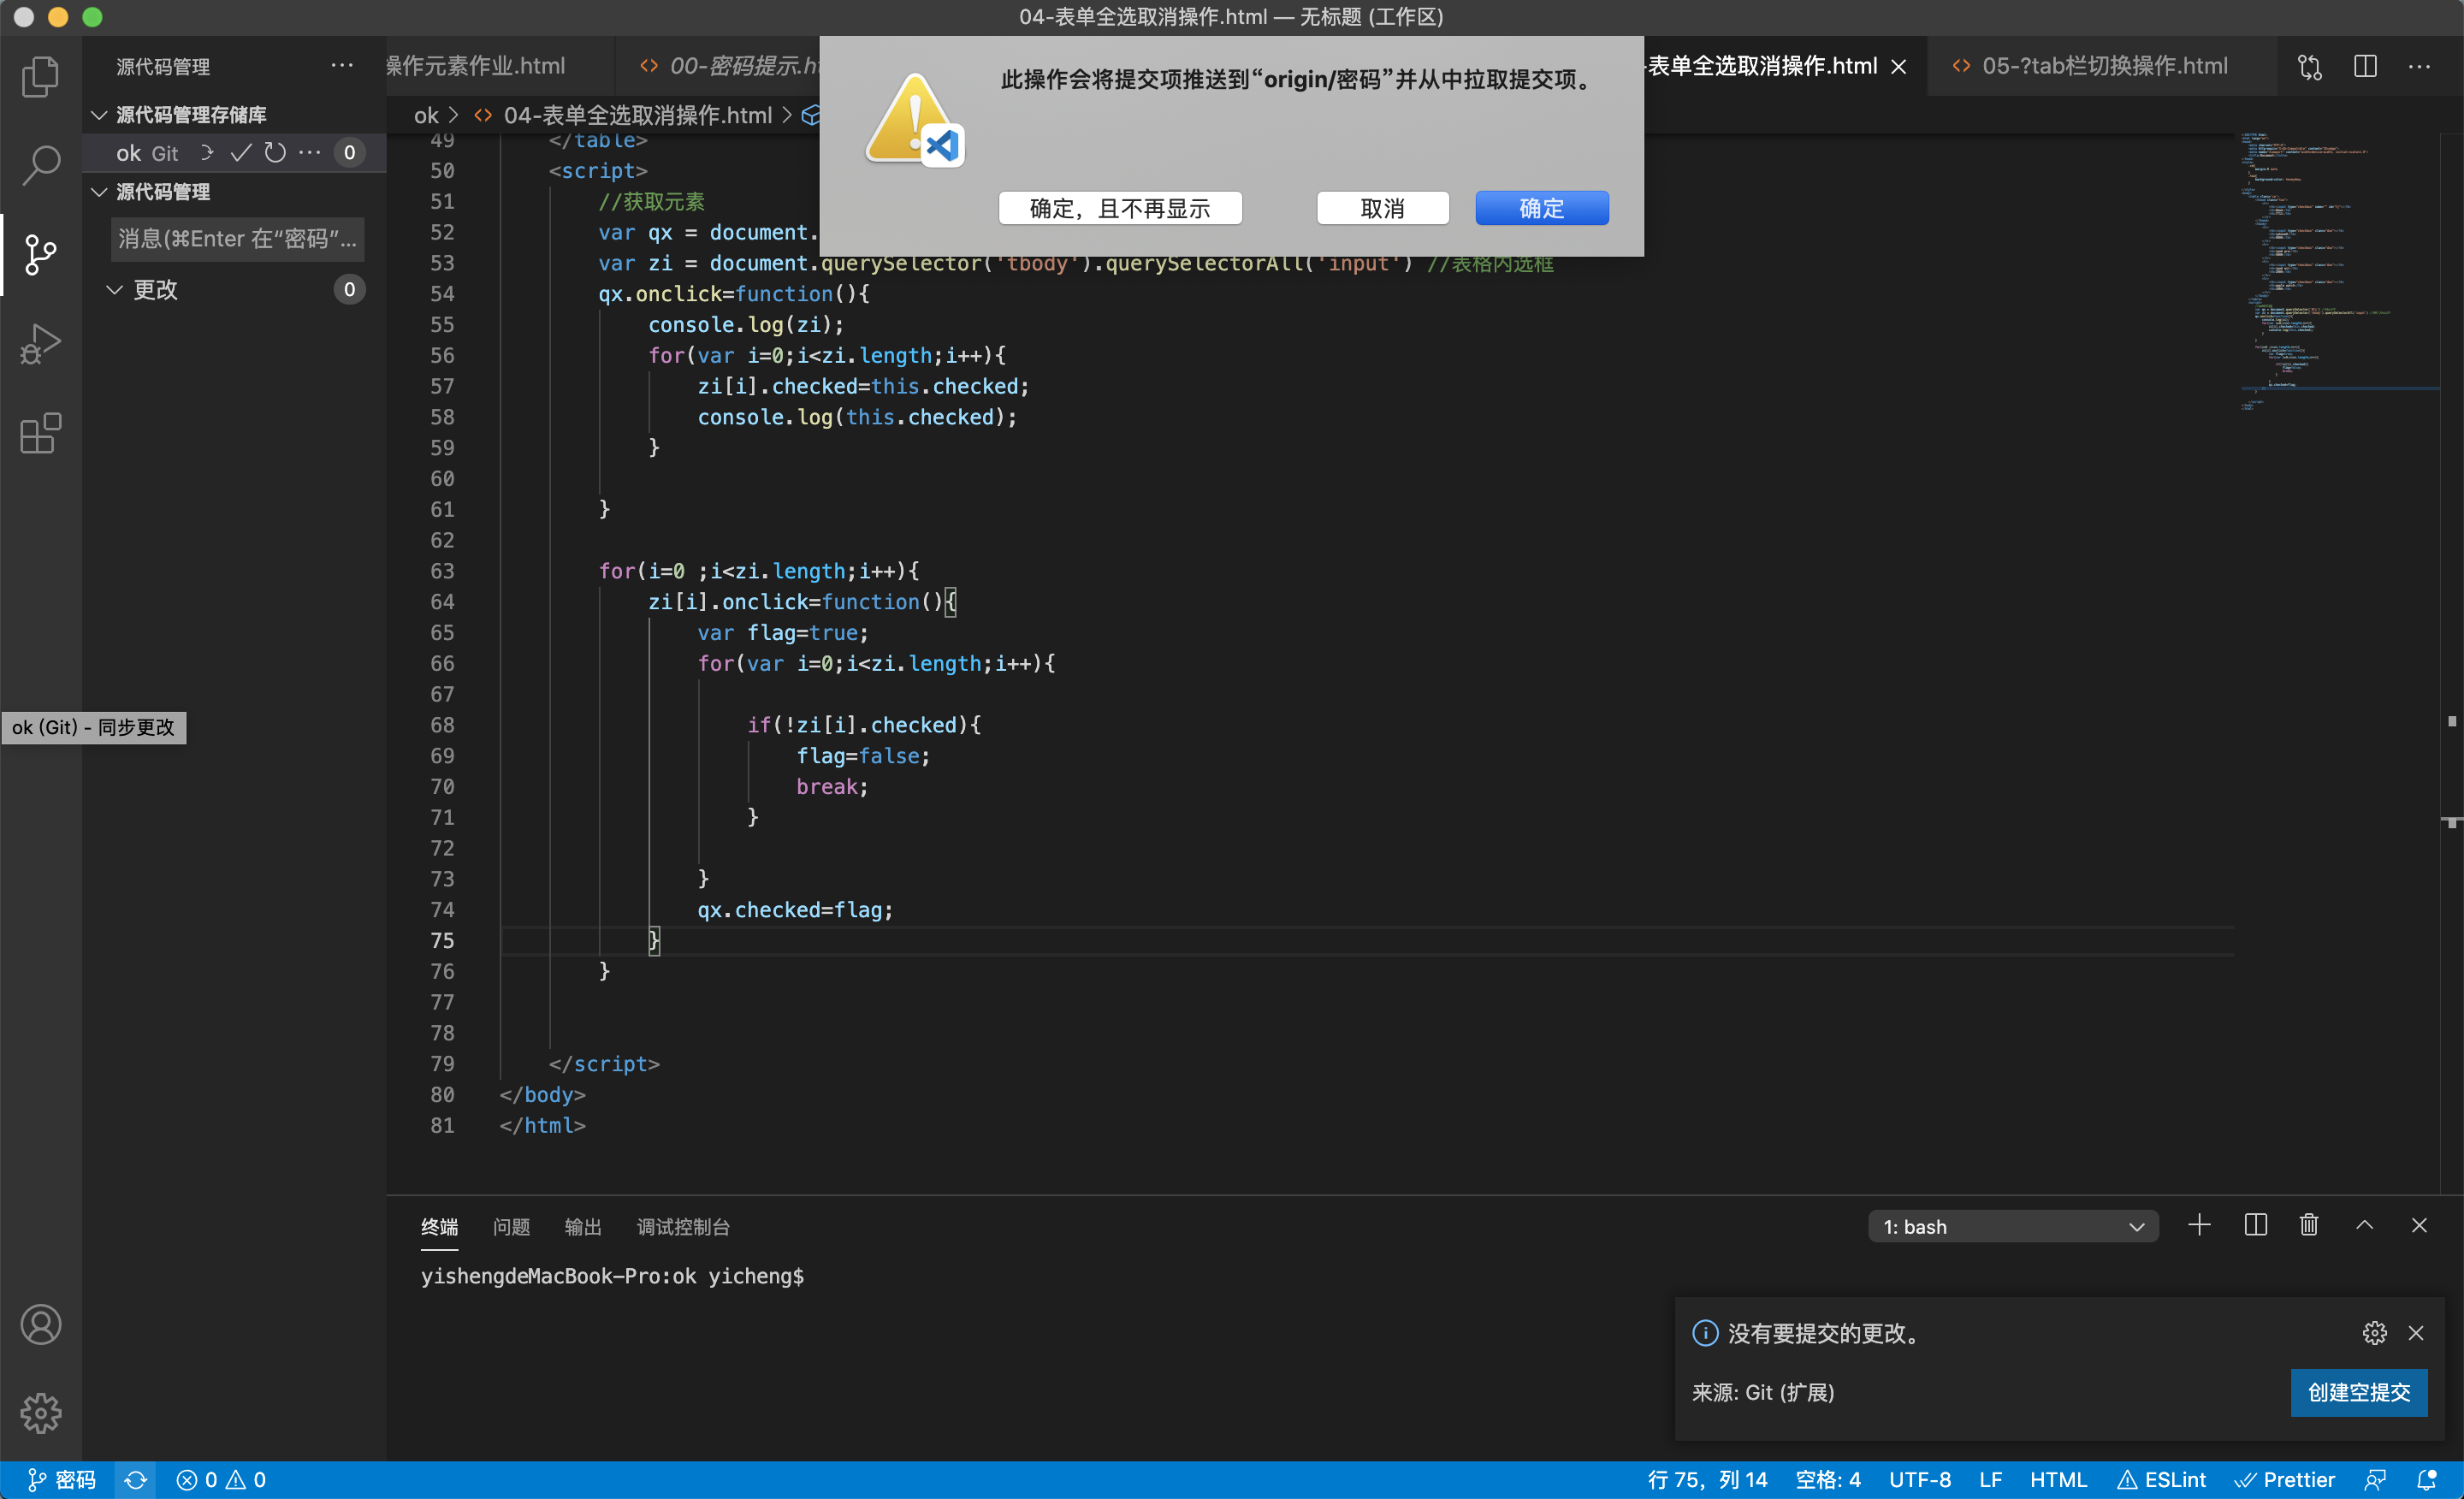Screen dimensions: 2464x1499
Task: Open notification settings gear icon
Action: click(x=2375, y=1333)
